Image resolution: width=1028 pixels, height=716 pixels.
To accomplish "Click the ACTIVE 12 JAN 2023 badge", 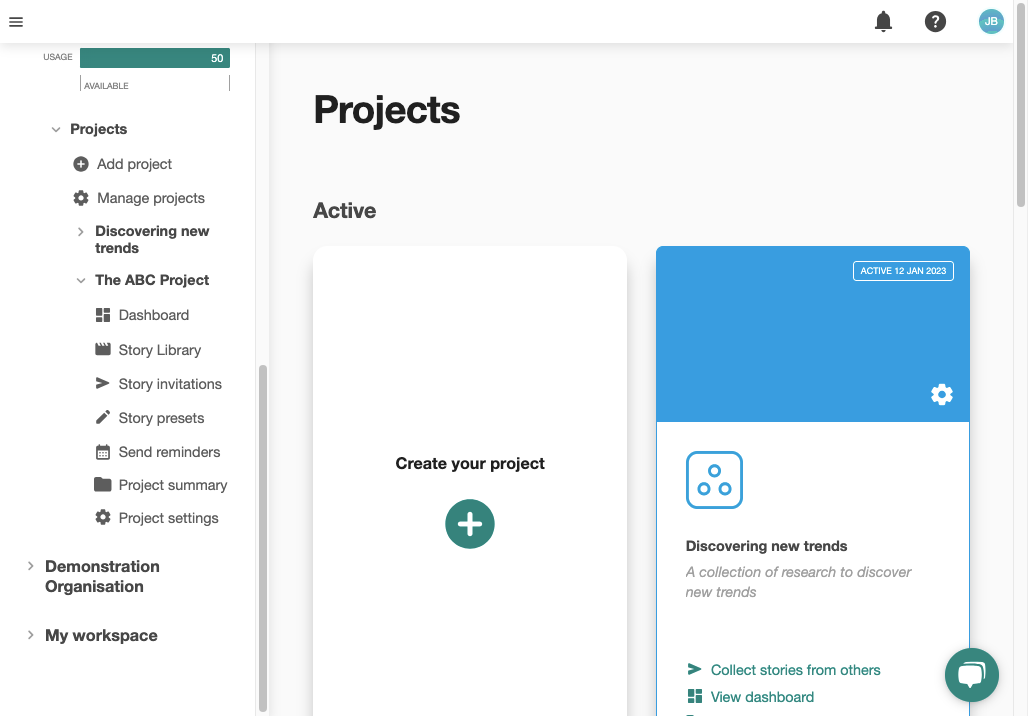I will (903, 271).
